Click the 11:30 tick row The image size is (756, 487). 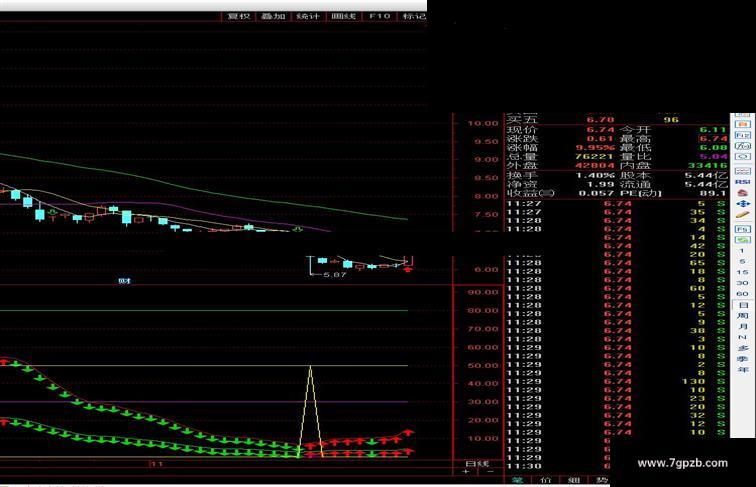558,466
